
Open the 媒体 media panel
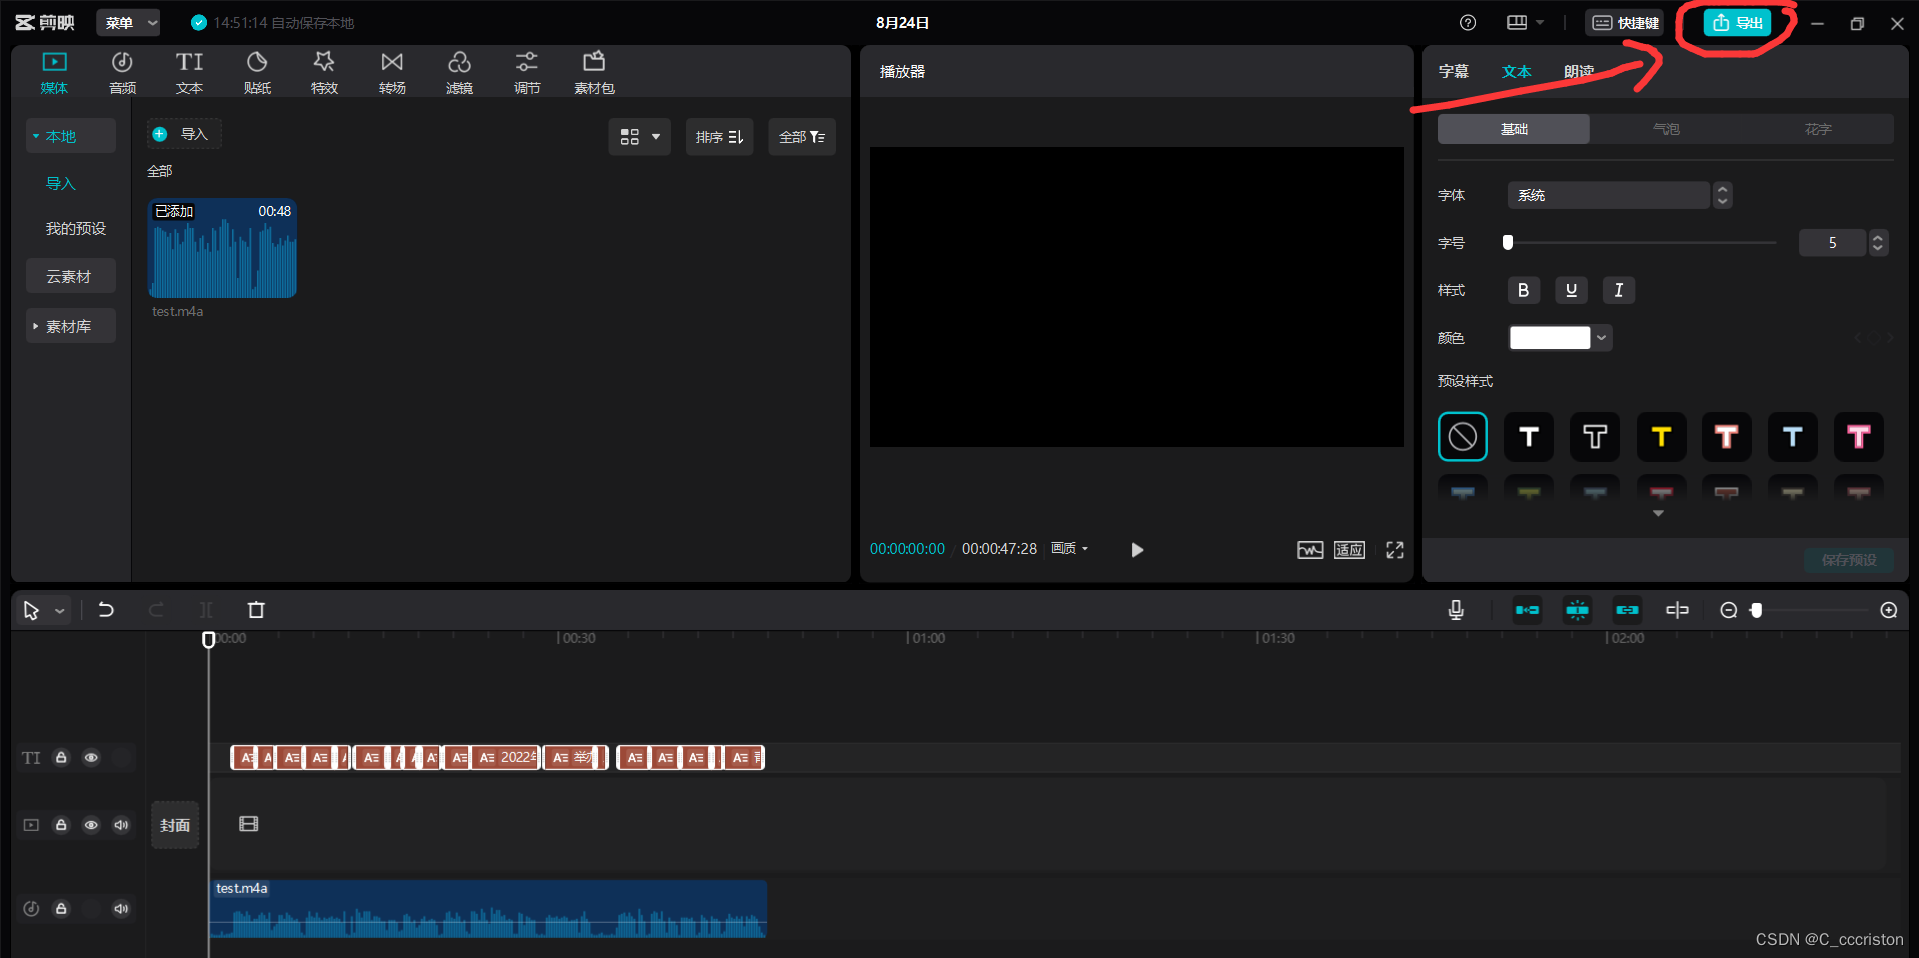(x=54, y=73)
